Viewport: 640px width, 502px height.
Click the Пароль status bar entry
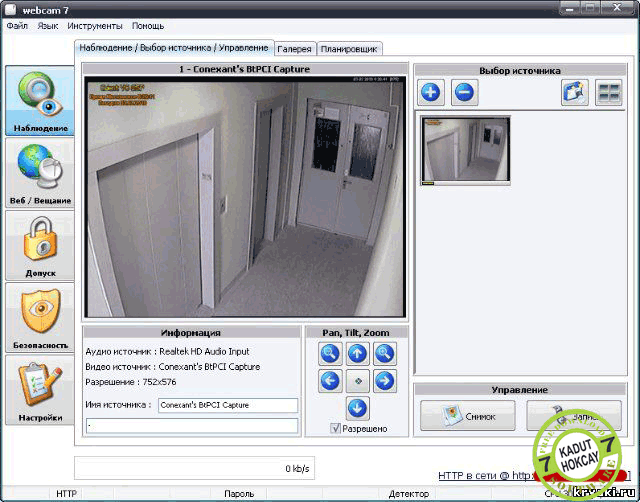tap(239, 494)
